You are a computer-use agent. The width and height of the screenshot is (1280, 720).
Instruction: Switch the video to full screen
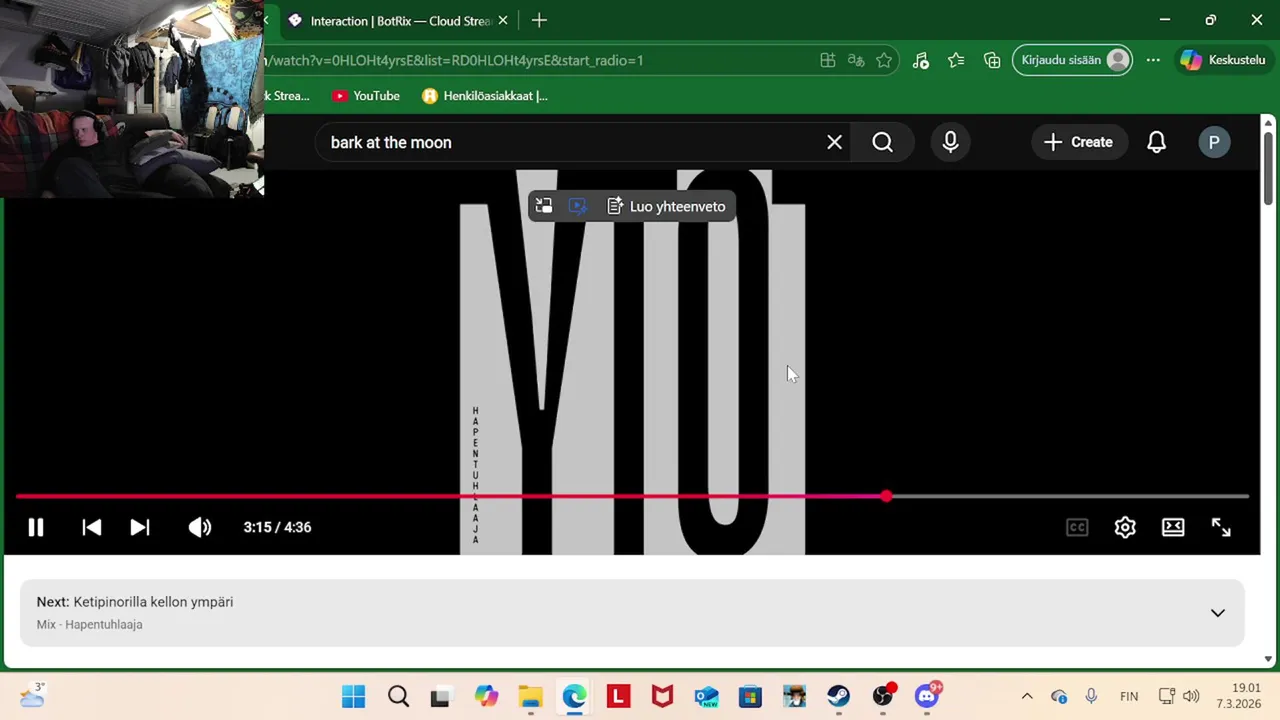tap(1221, 527)
